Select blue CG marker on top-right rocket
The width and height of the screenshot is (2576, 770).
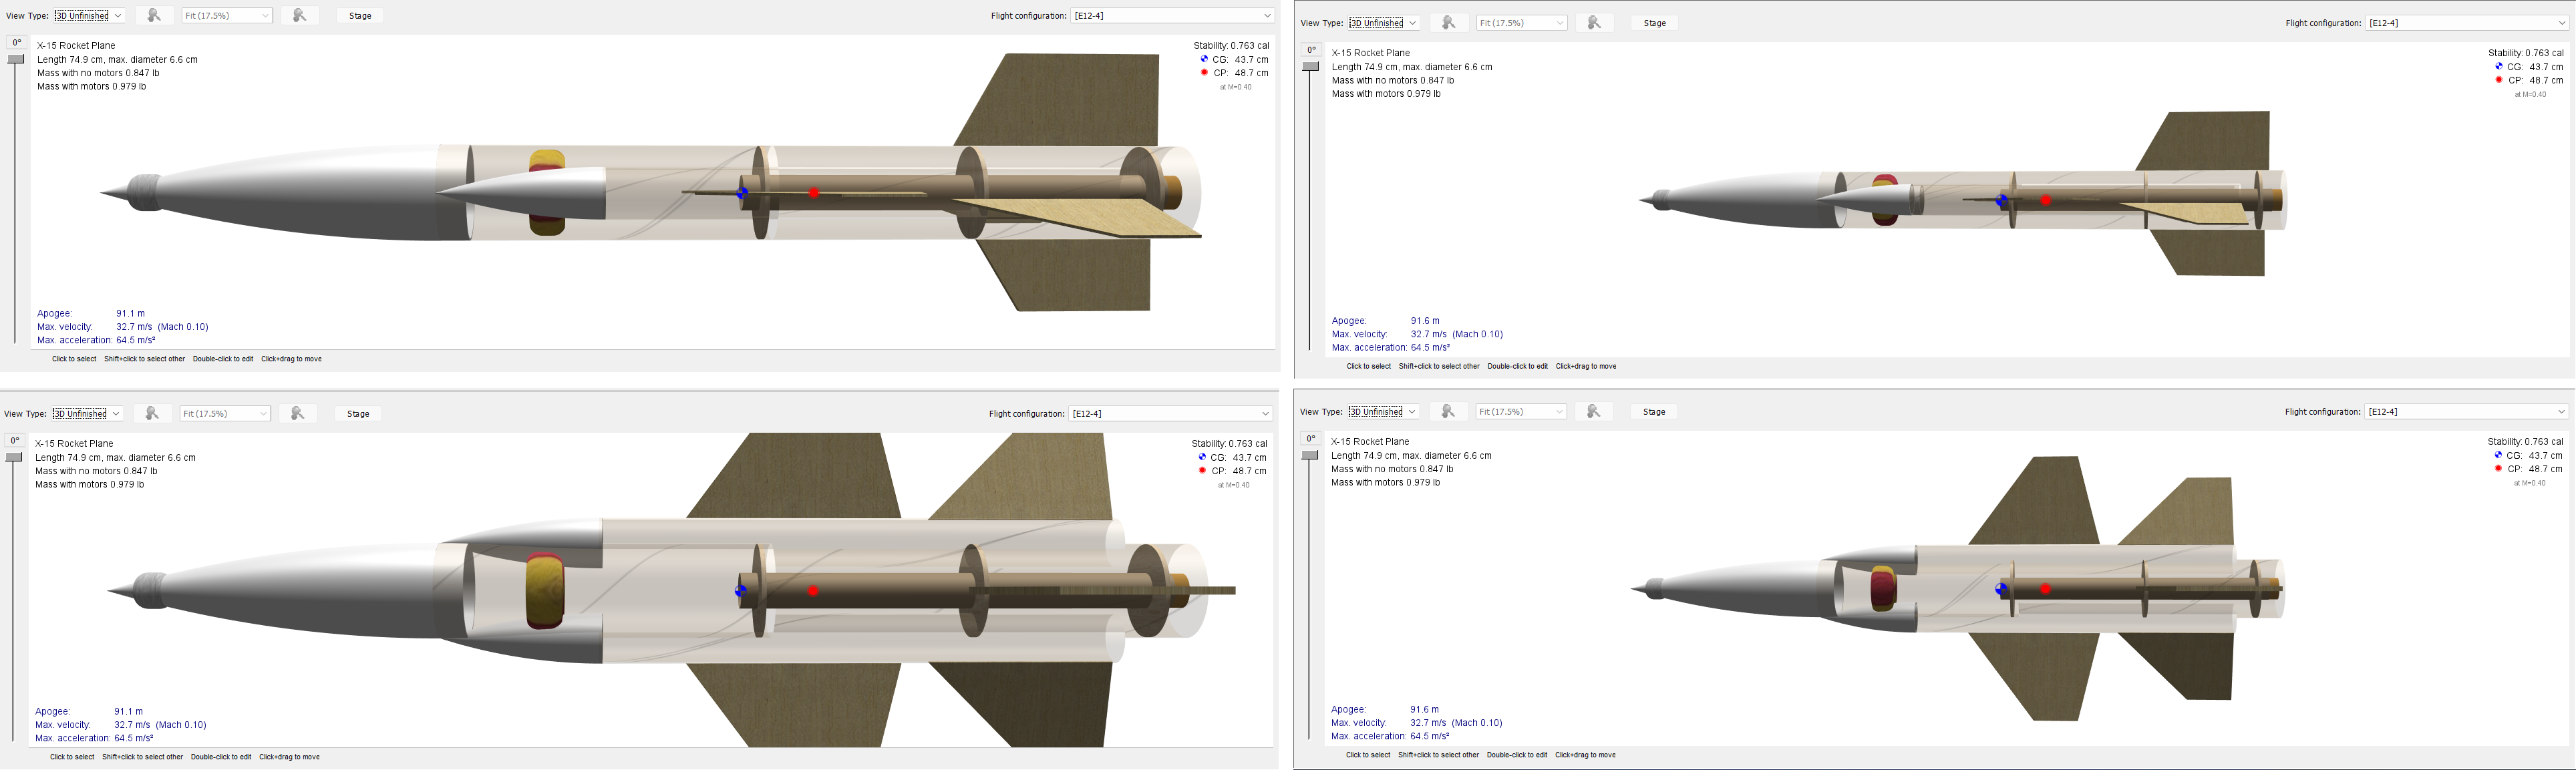2001,201
